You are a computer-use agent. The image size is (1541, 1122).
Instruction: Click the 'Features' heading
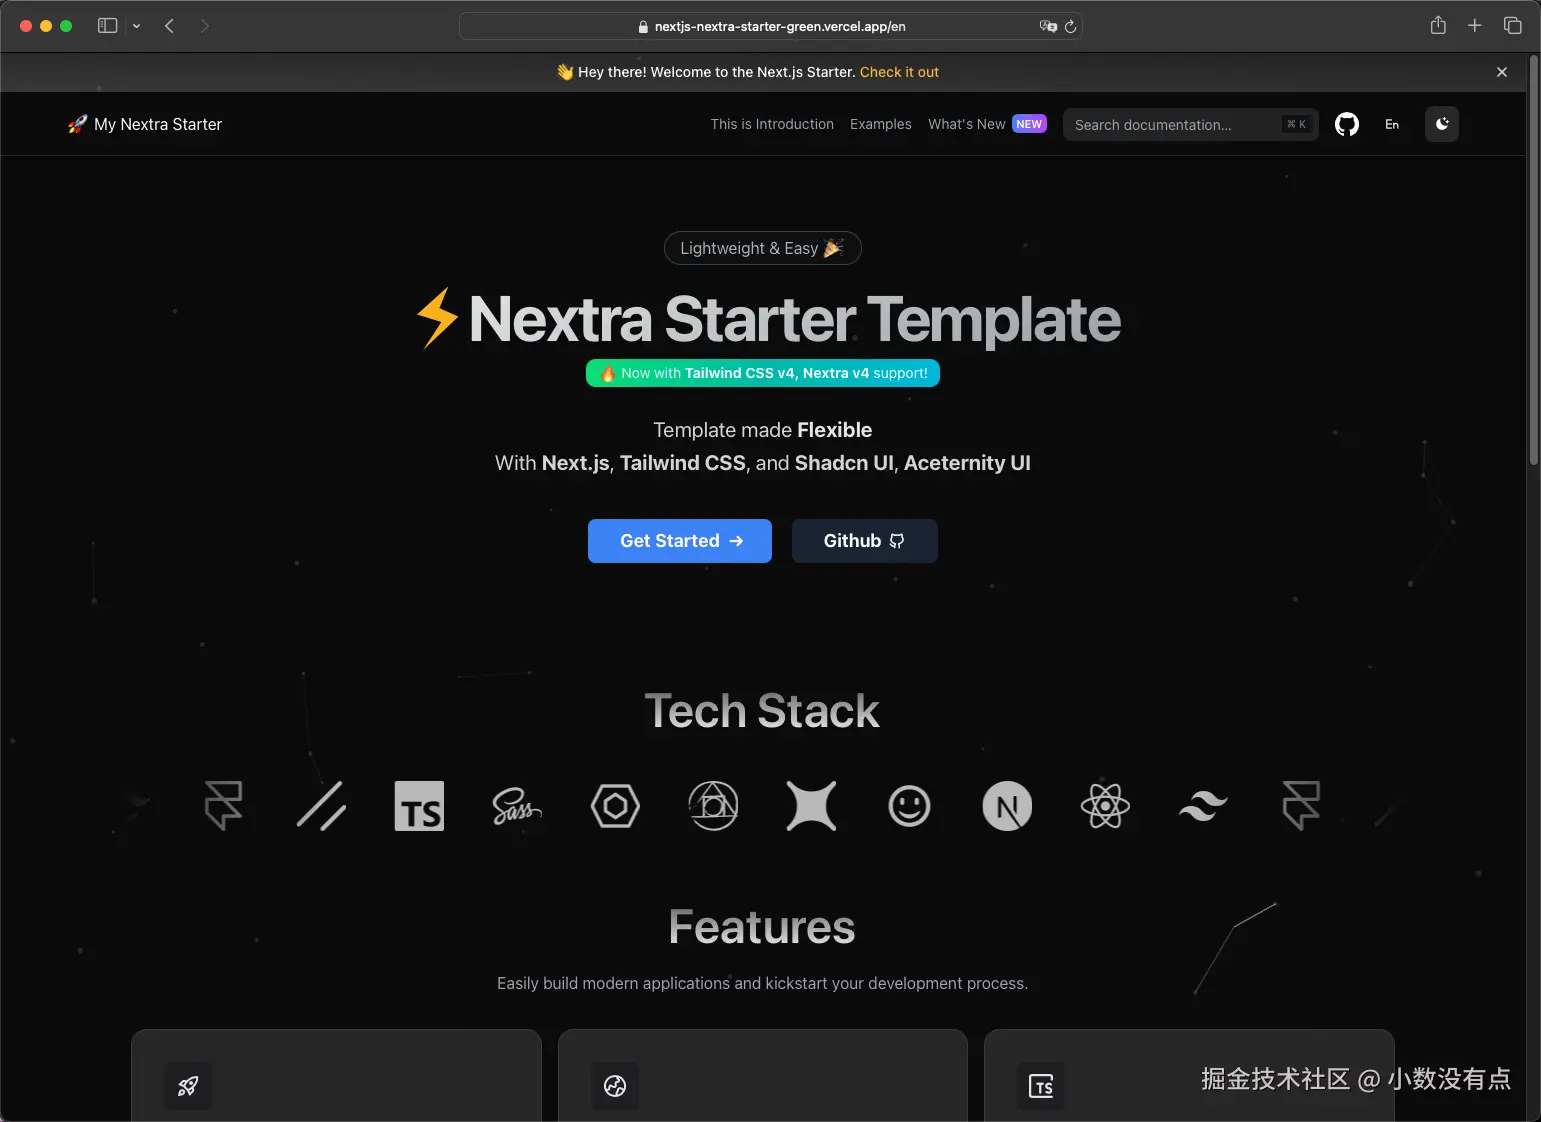pyautogui.click(x=762, y=927)
